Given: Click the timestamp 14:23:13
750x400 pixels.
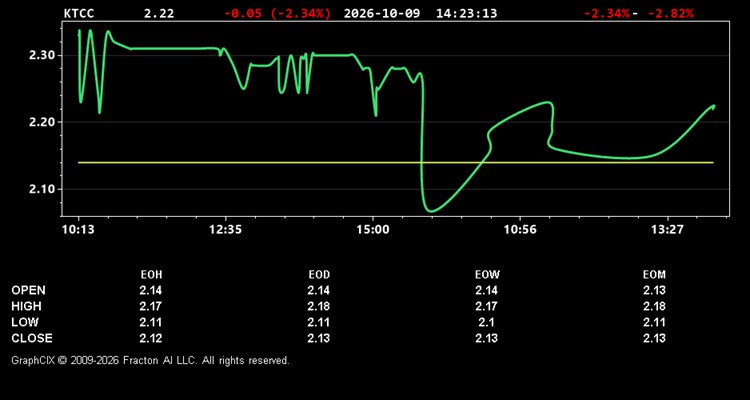Looking at the screenshot, I should click(466, 13).
